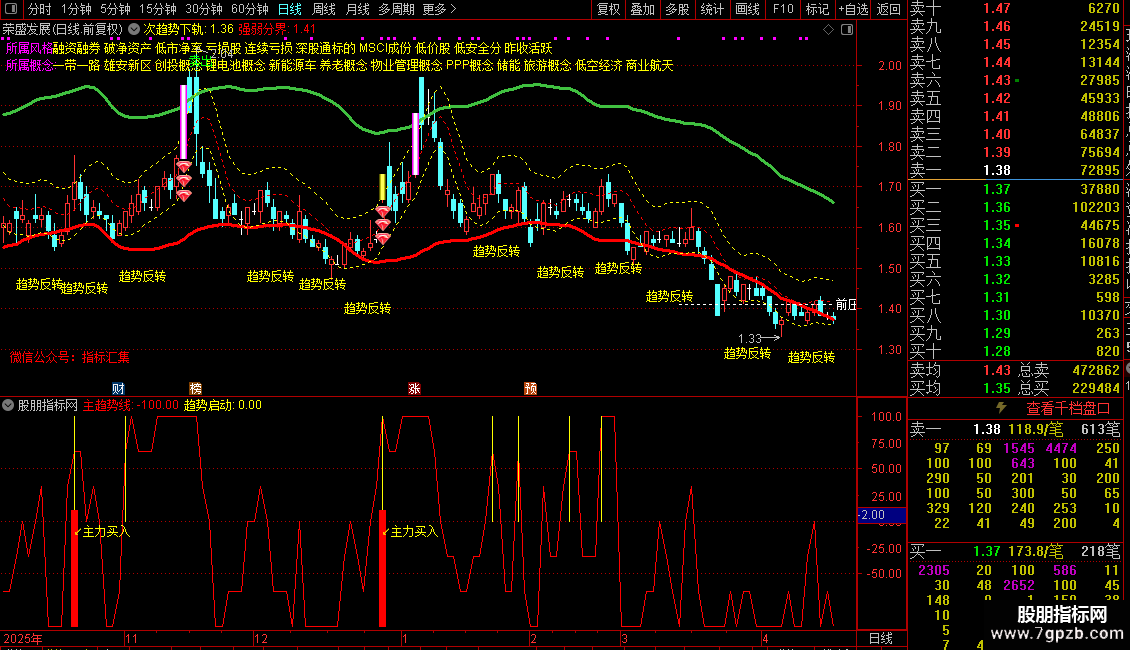Click the split-window icon beside the diamond
Viewport: 1130px width, 650px height.
(x=847, y=30)
